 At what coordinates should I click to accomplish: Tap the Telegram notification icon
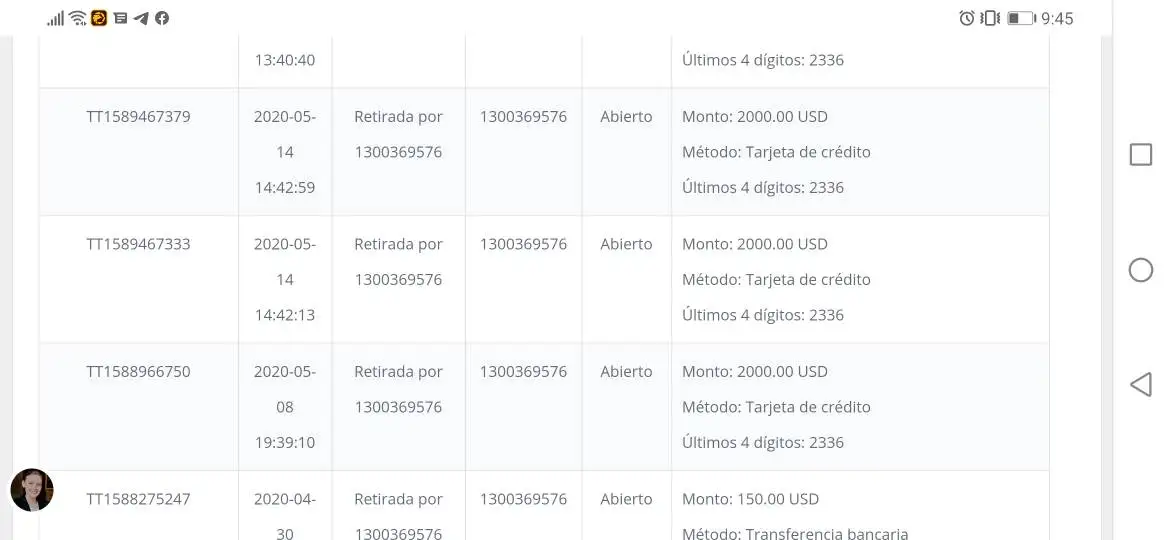[141, 18]
